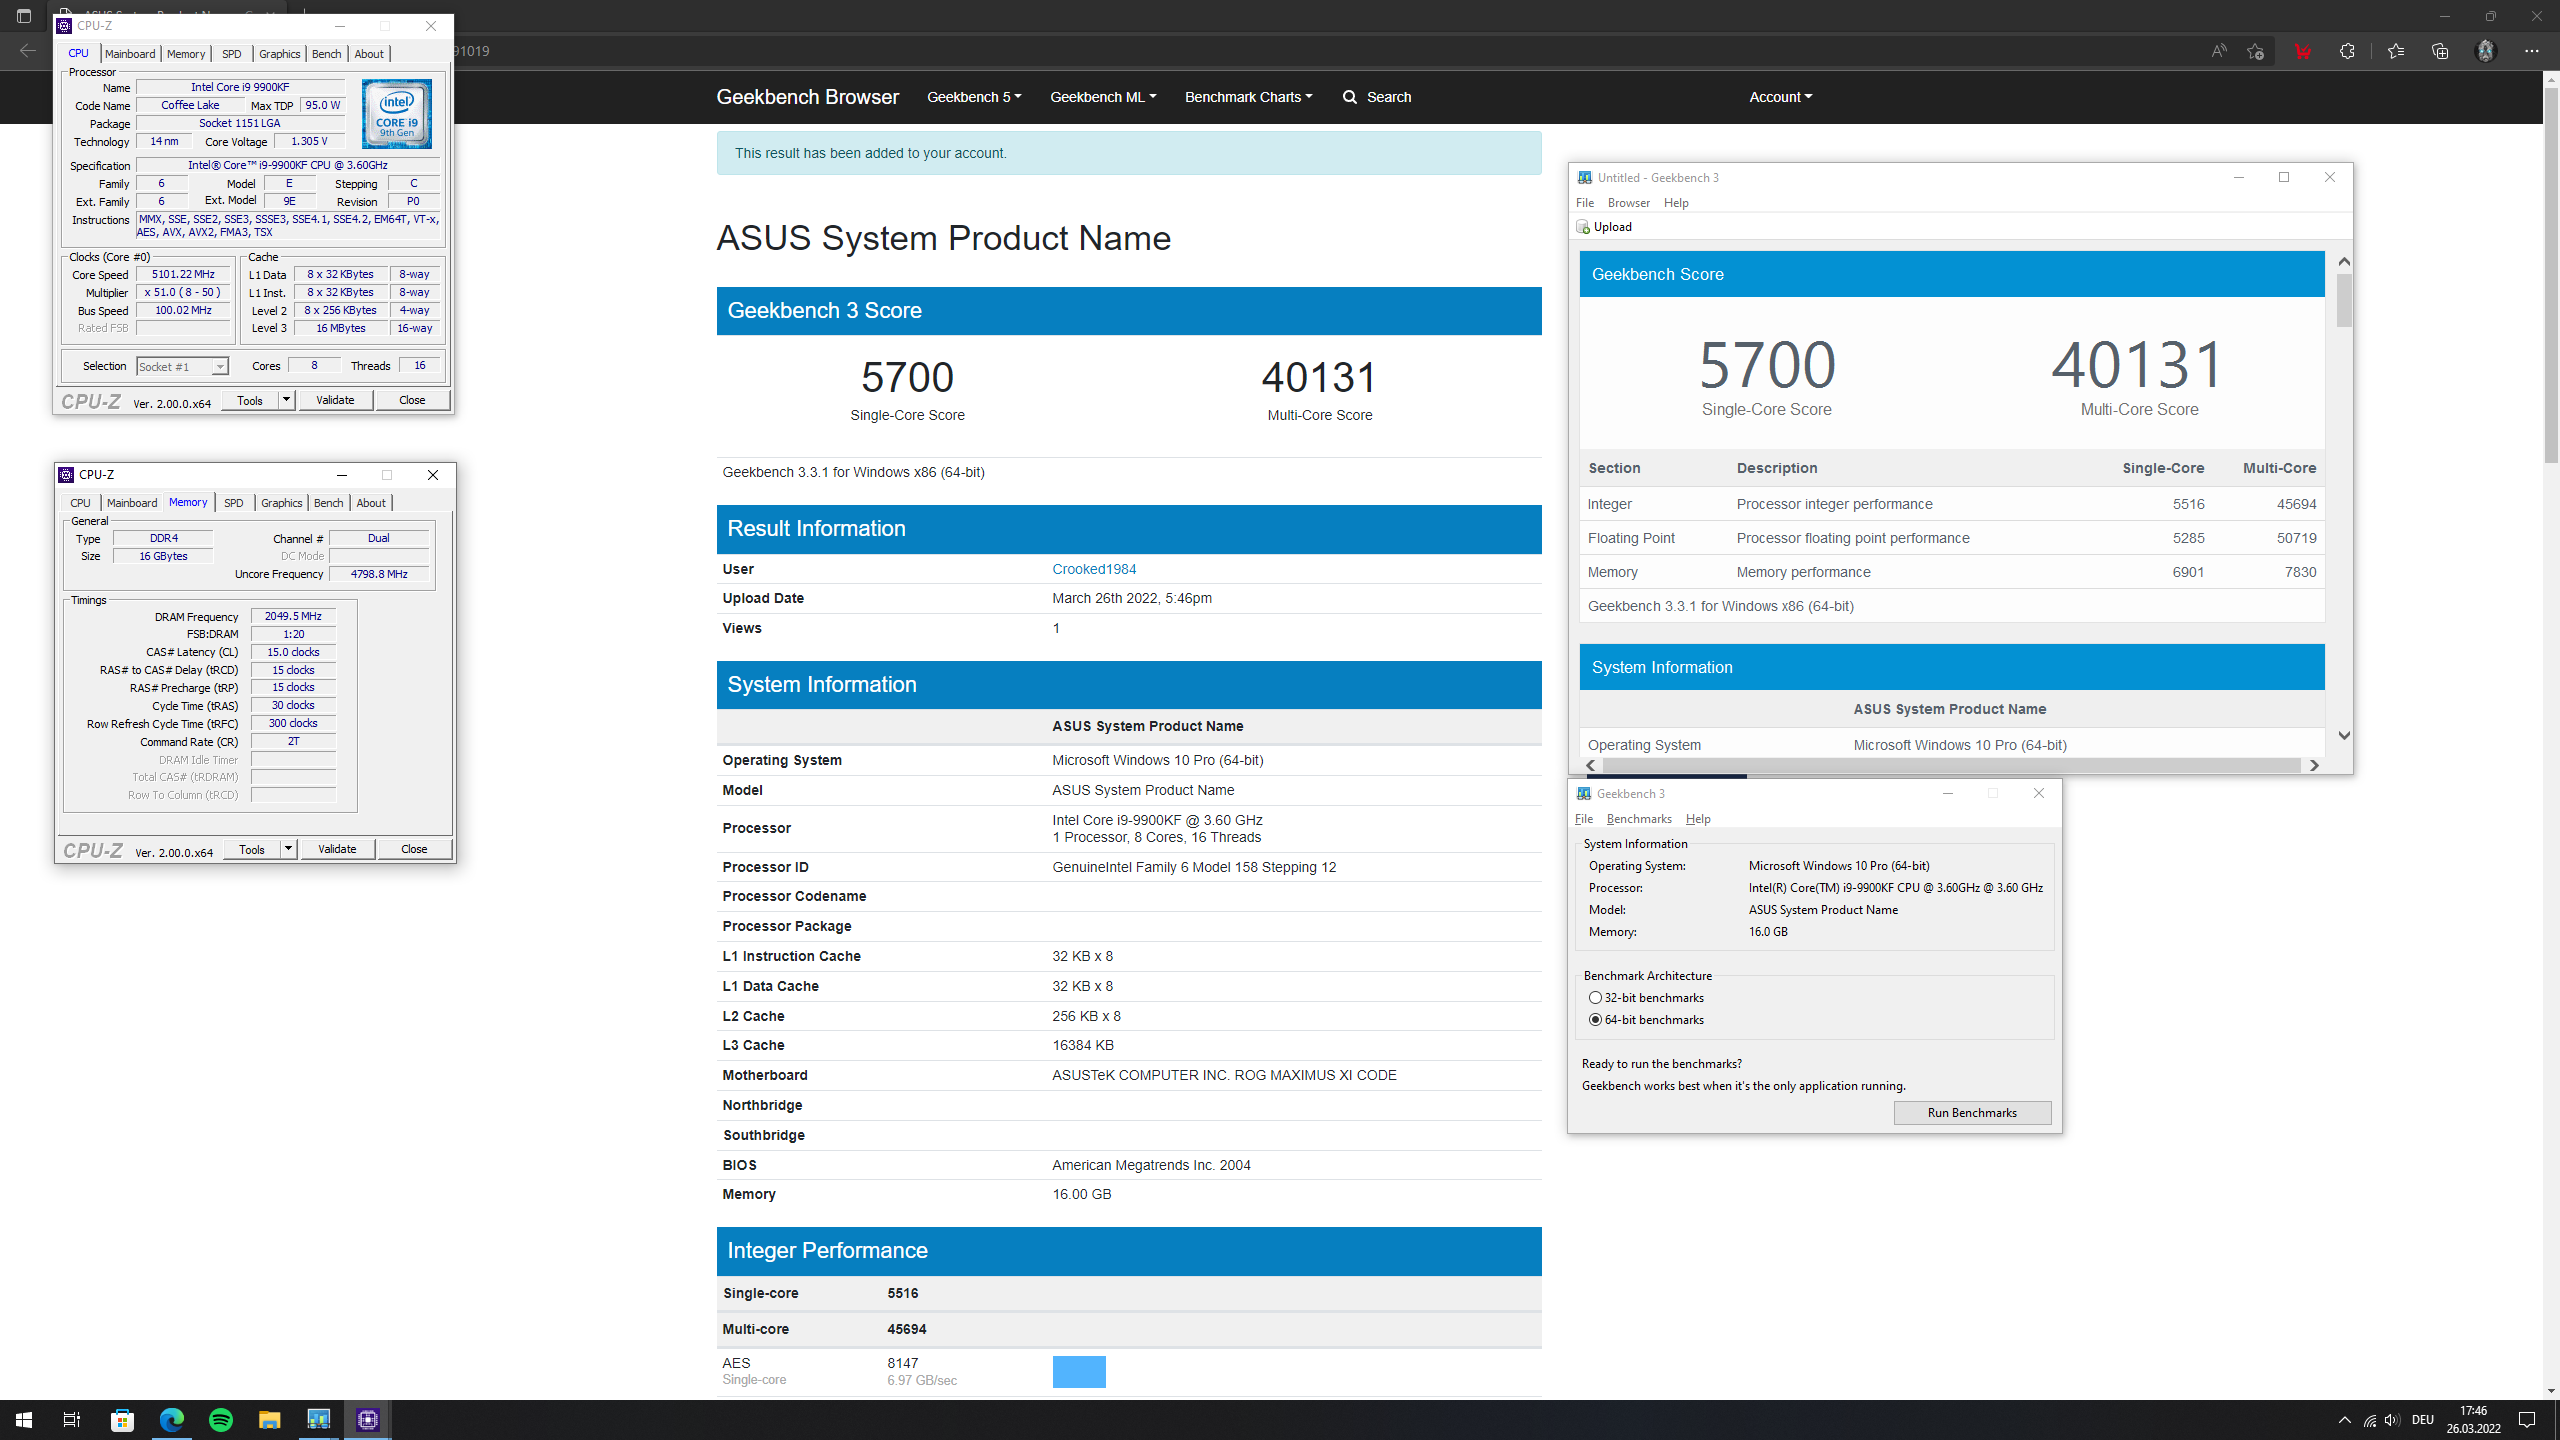
Task: Switch to Mainboard tab in top CPU-Z window
Action: pyautogui.click(x=130, y=54)
